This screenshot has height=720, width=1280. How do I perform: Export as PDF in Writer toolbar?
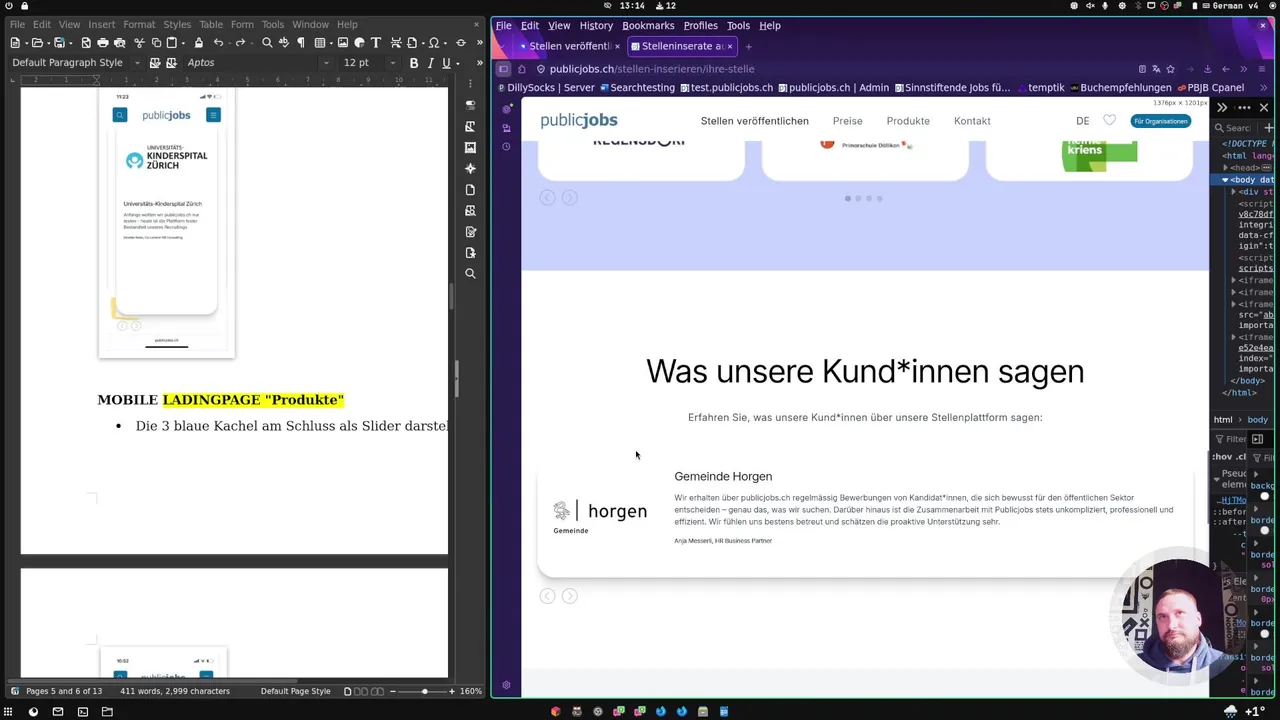pyautogui.click(x=86, y=43)
